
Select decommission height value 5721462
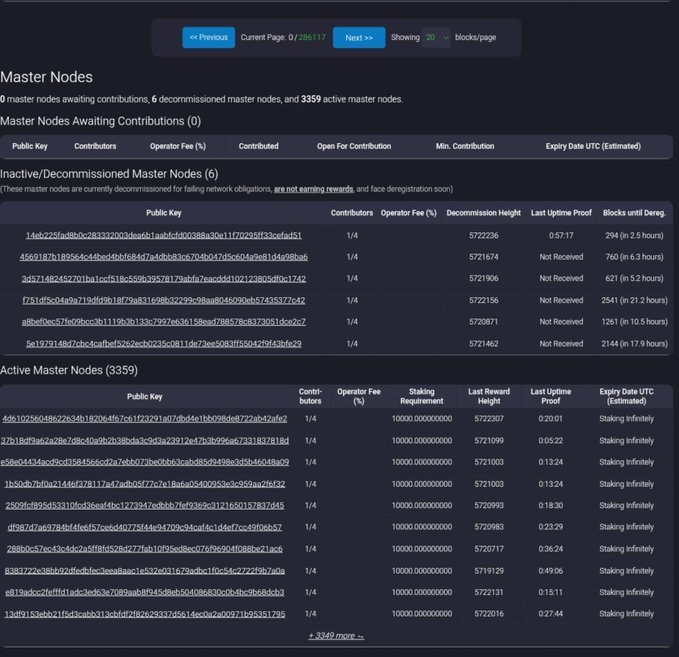pos(483,344)
